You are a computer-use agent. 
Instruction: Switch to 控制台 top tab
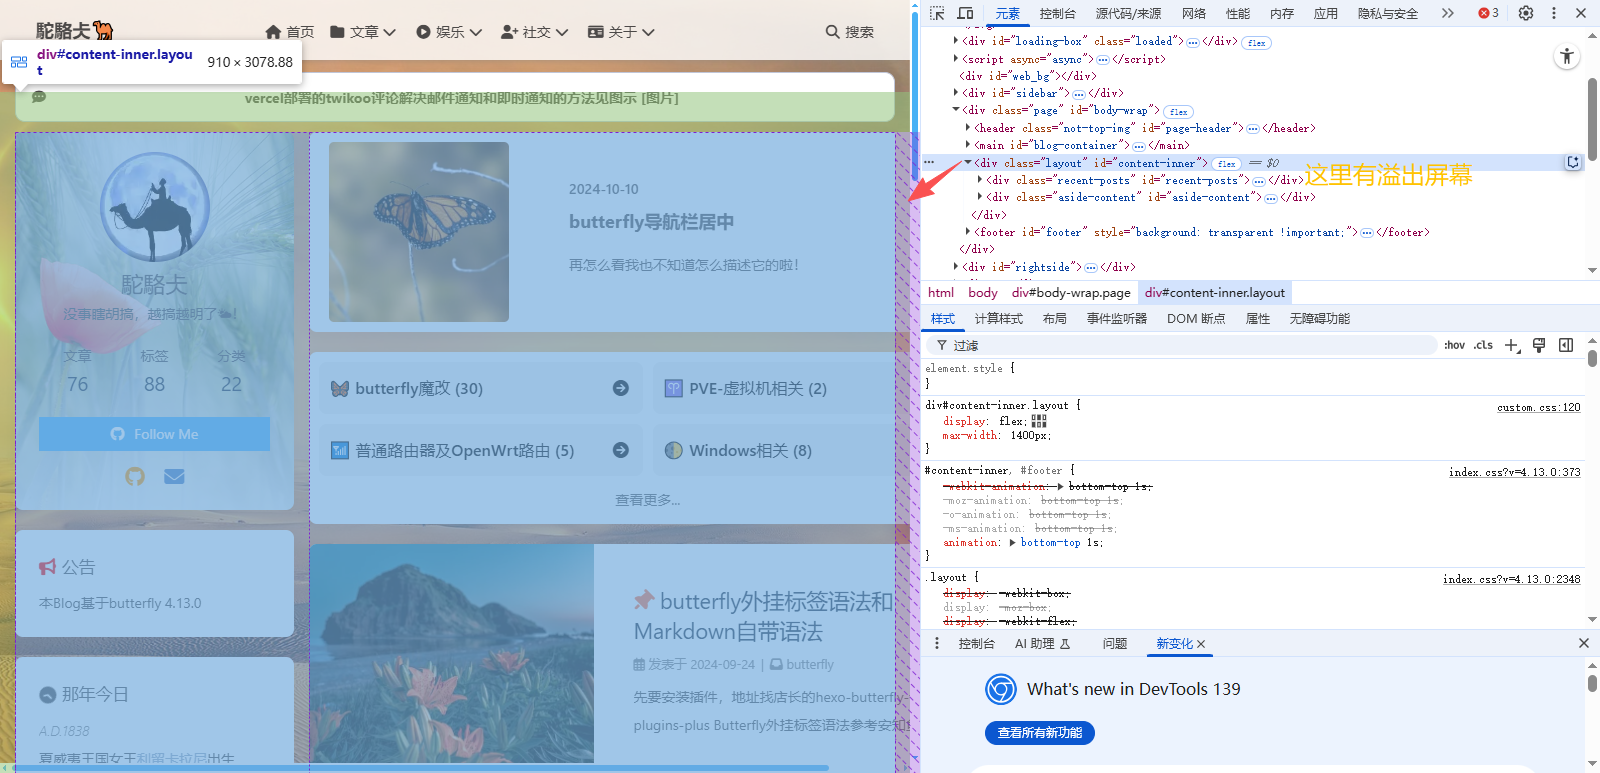tap(1057, 13)
